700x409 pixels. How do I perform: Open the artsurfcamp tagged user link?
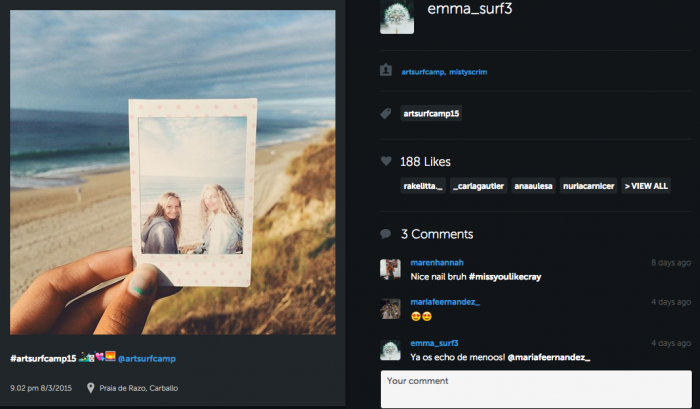coord(424,72)
